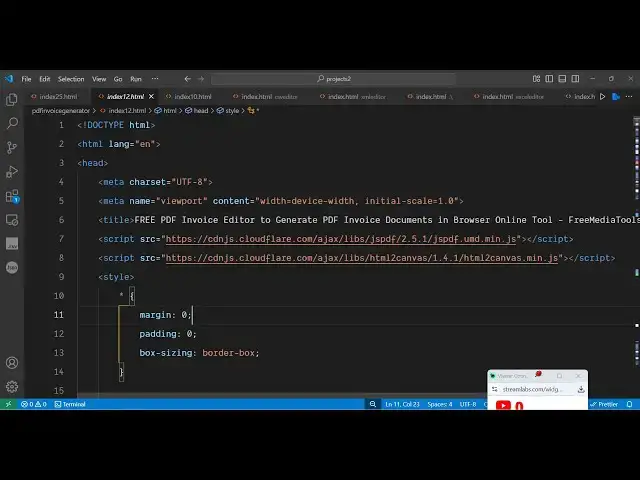This screenshot has height=480, width=640.
Task: Place cursor on padding: 0 line
Action: pos(168,334)
